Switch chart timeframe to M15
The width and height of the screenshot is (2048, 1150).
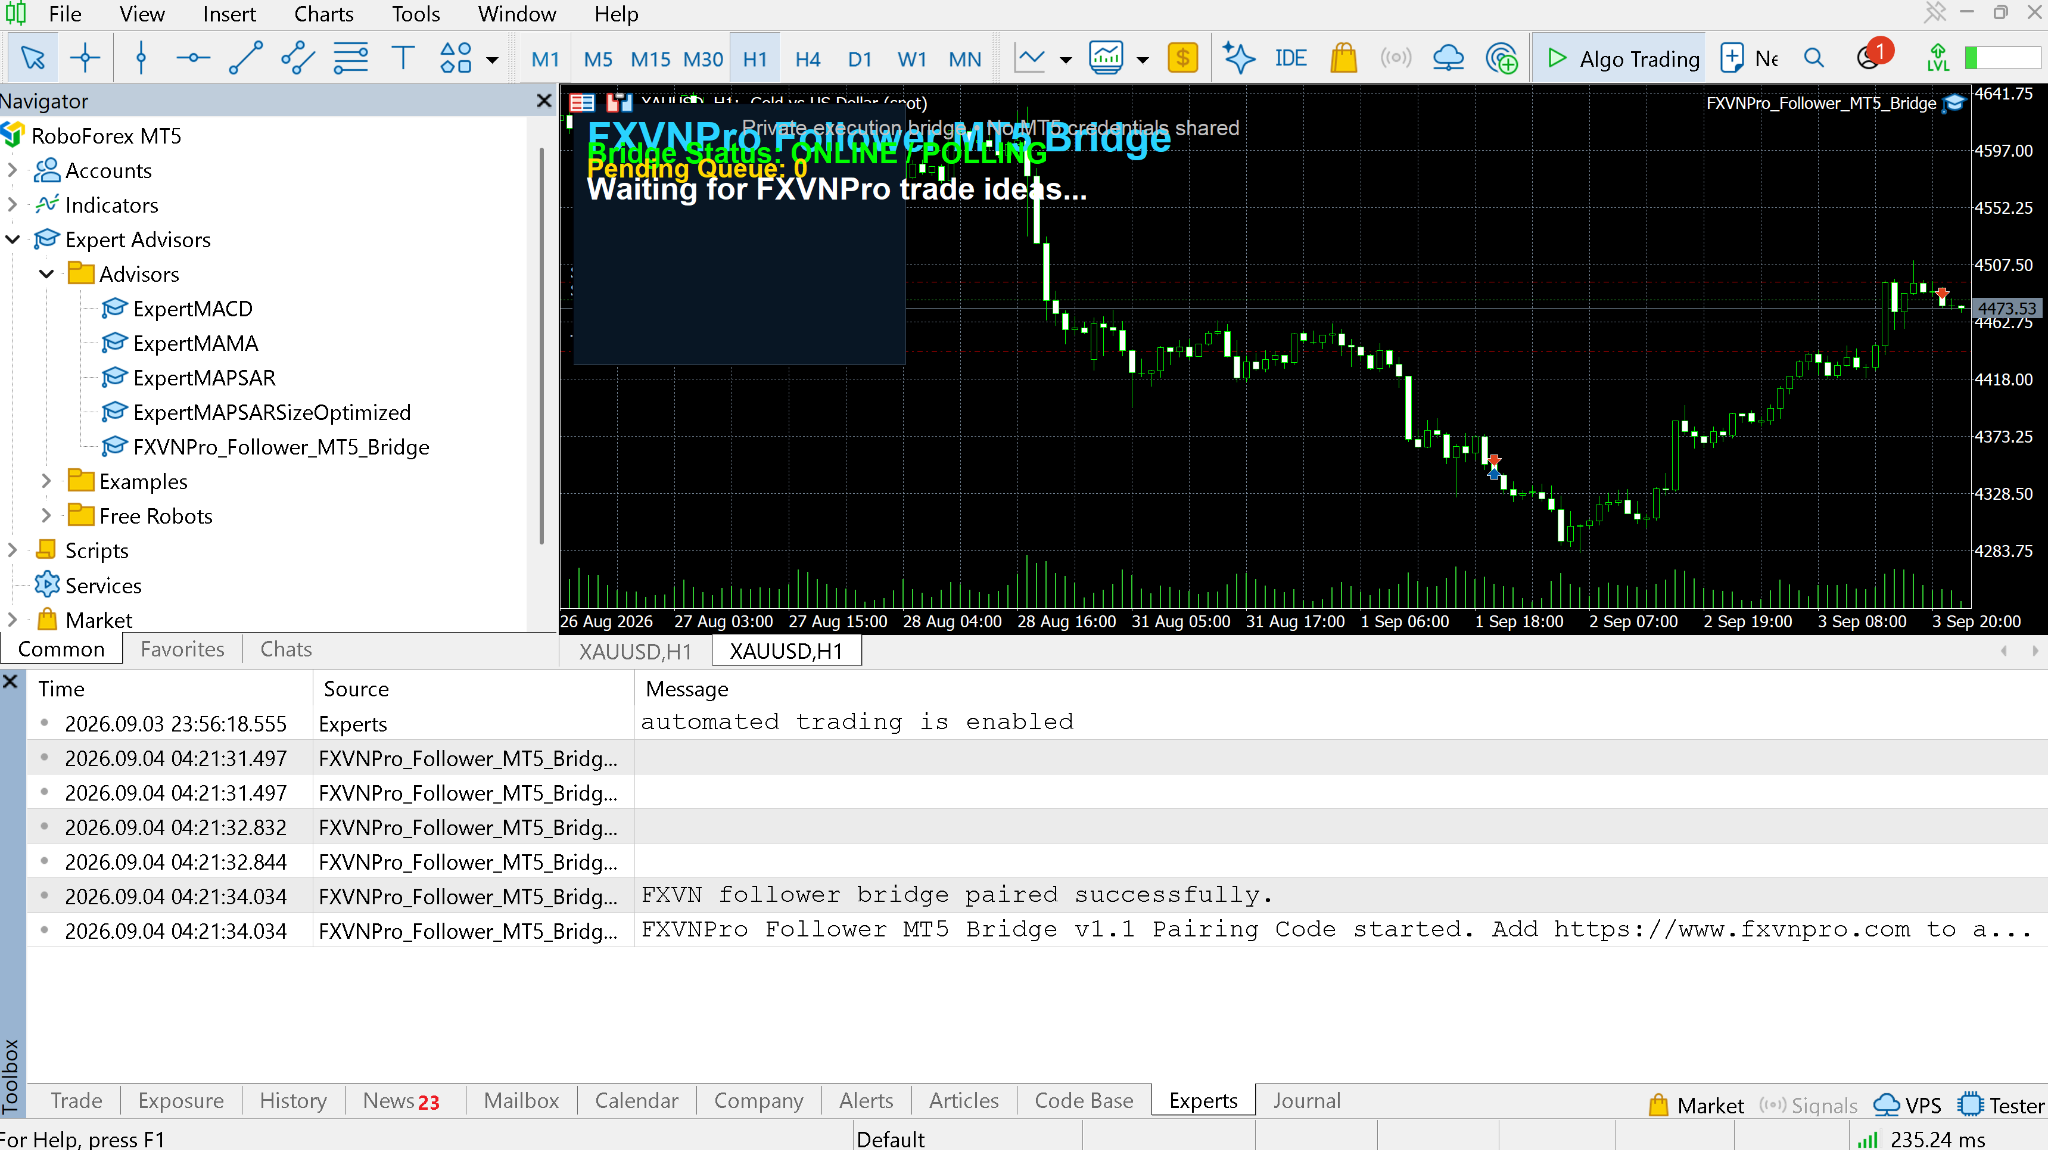[x=650, y=59]
